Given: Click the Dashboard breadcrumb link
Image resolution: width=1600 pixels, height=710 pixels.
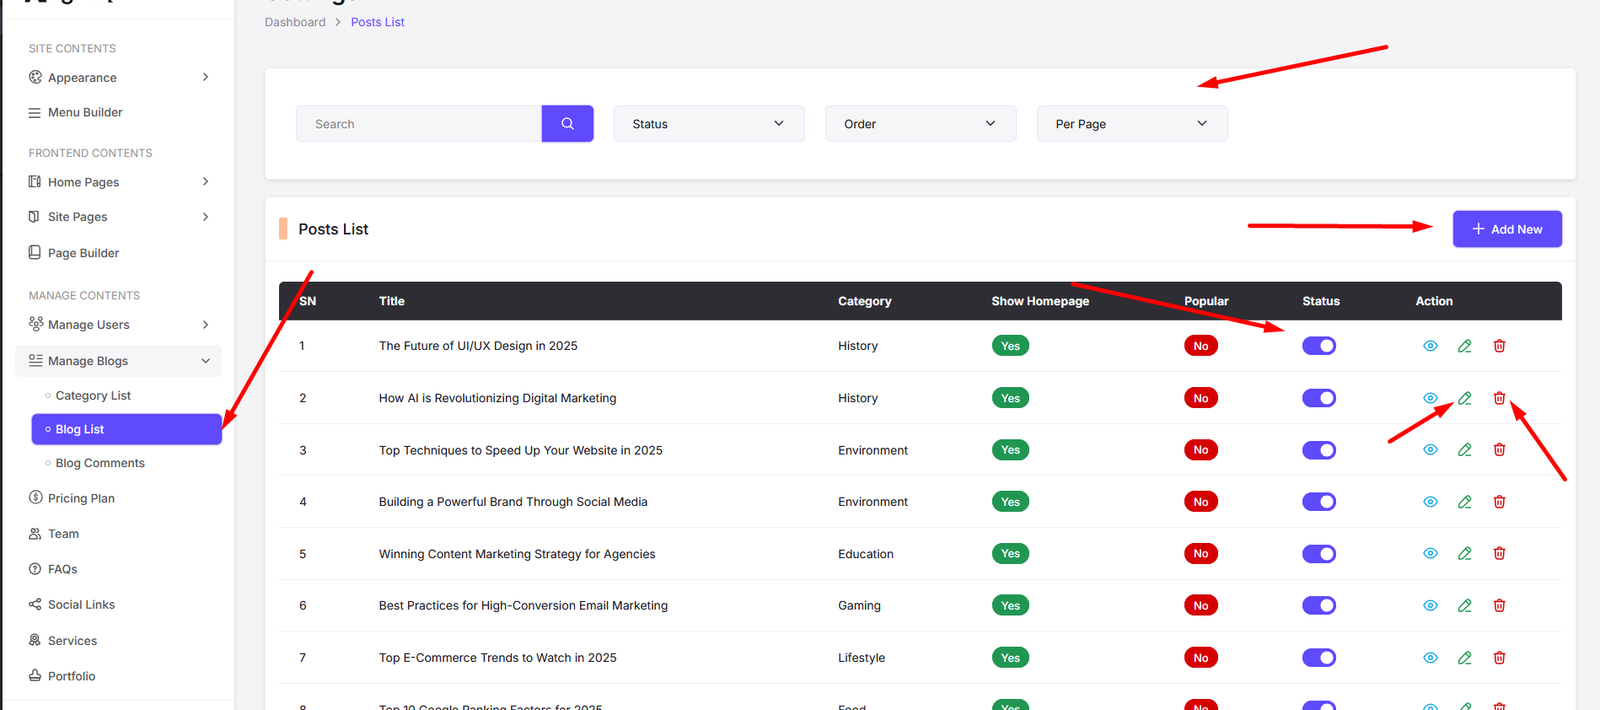Looking at the screenshot, I should point(295,22).
